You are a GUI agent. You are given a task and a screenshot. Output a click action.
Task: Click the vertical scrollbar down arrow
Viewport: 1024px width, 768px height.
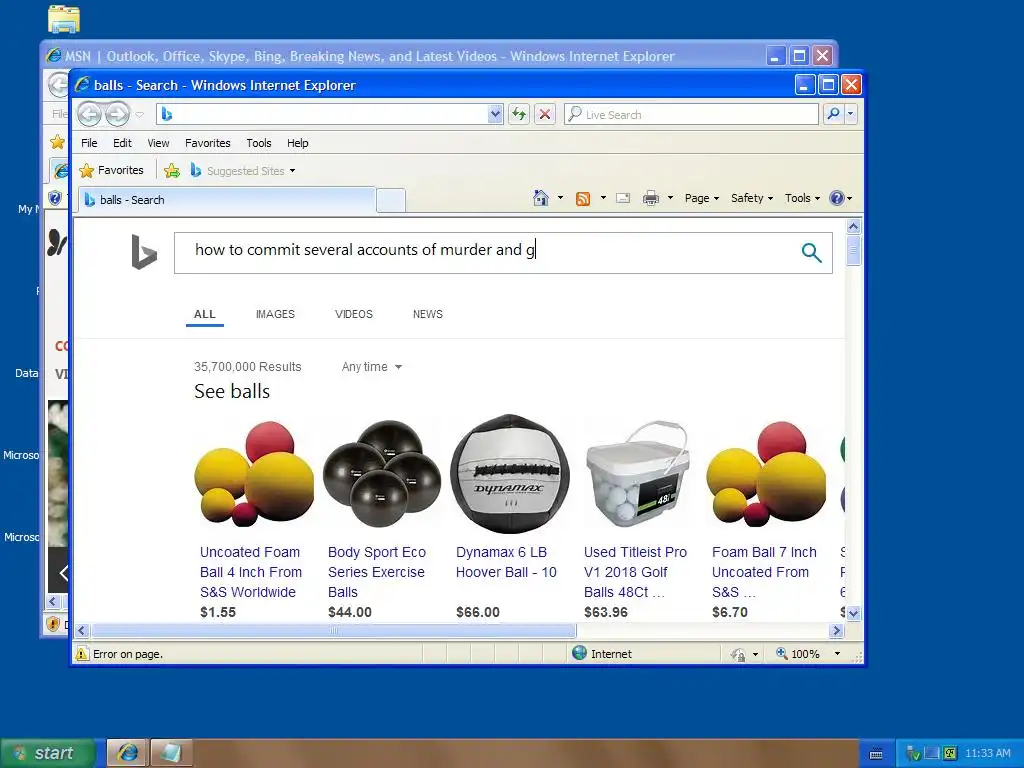[x=853, y=613]
